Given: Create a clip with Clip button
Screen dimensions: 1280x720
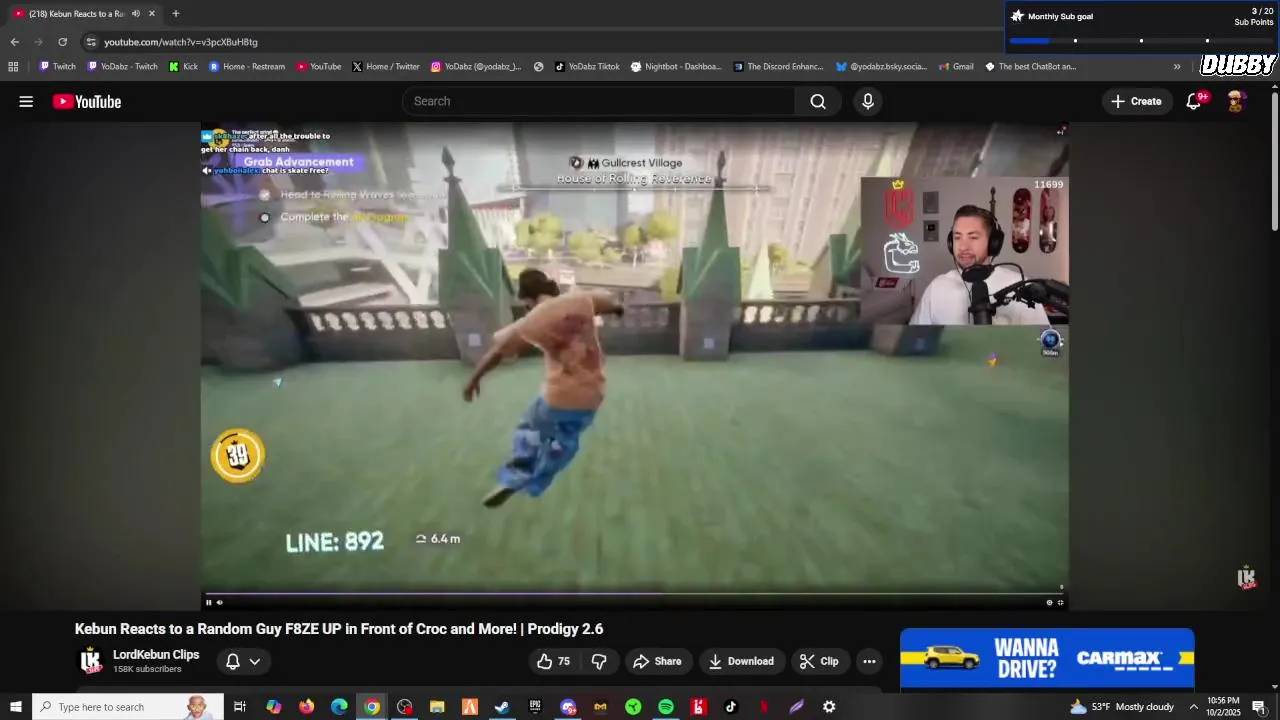Looking at the screenshot, I should click(819, 661).
